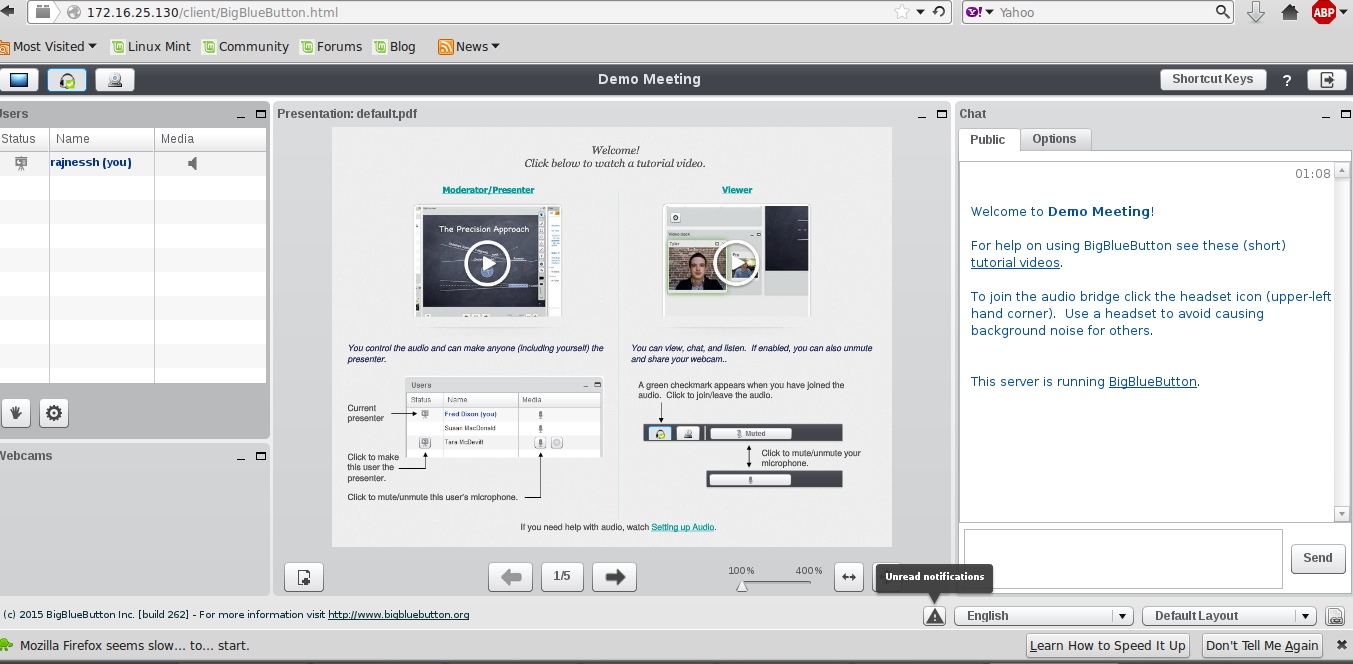Click Don't Tell Me Again button
This screenshot has height=664, width=1353.
pyautogui.click(x=1262, y=646)
